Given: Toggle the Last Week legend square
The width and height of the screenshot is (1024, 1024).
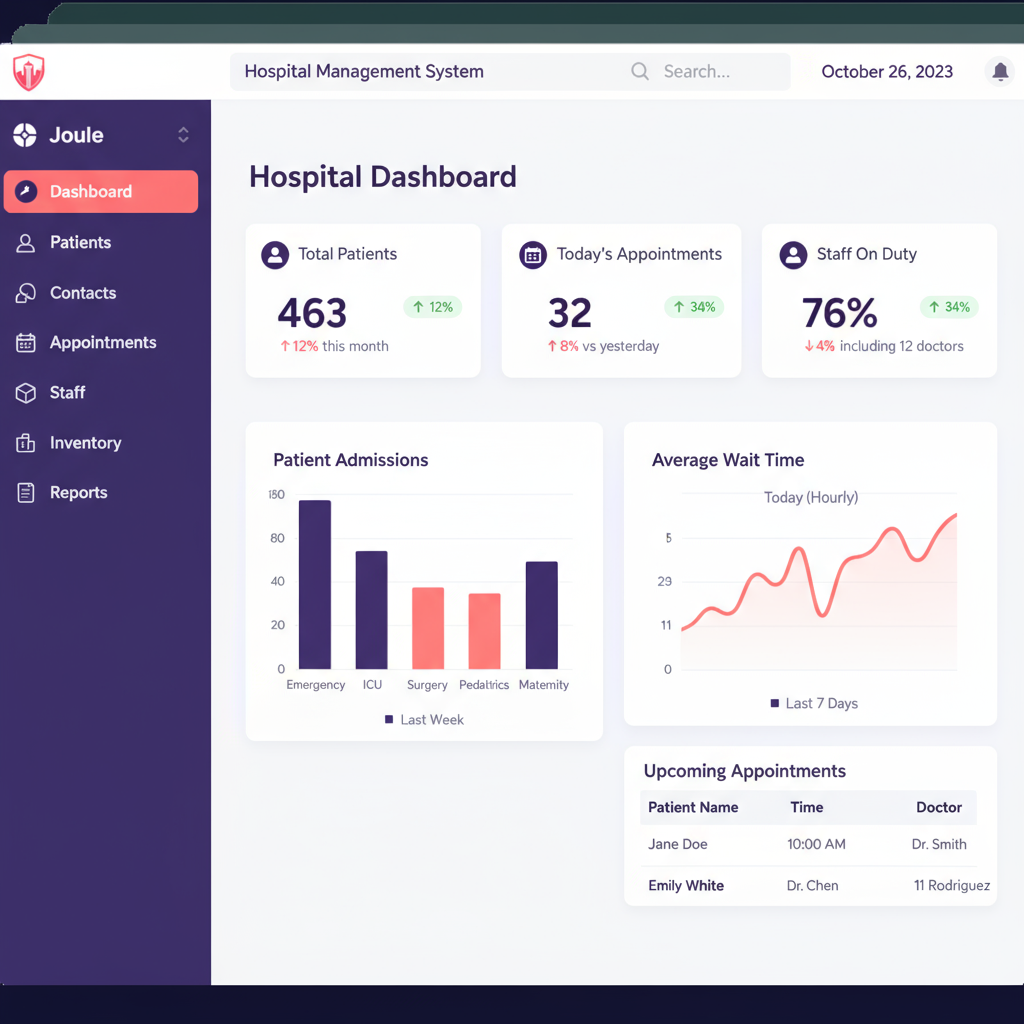Looking at the screenshot, I should coord(389,720).
